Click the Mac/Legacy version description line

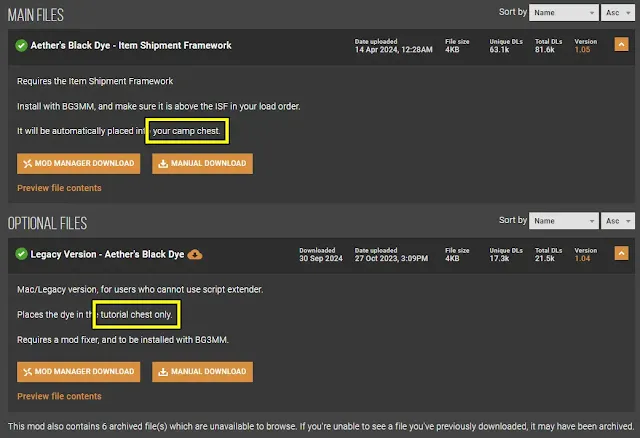pos(140,289)
